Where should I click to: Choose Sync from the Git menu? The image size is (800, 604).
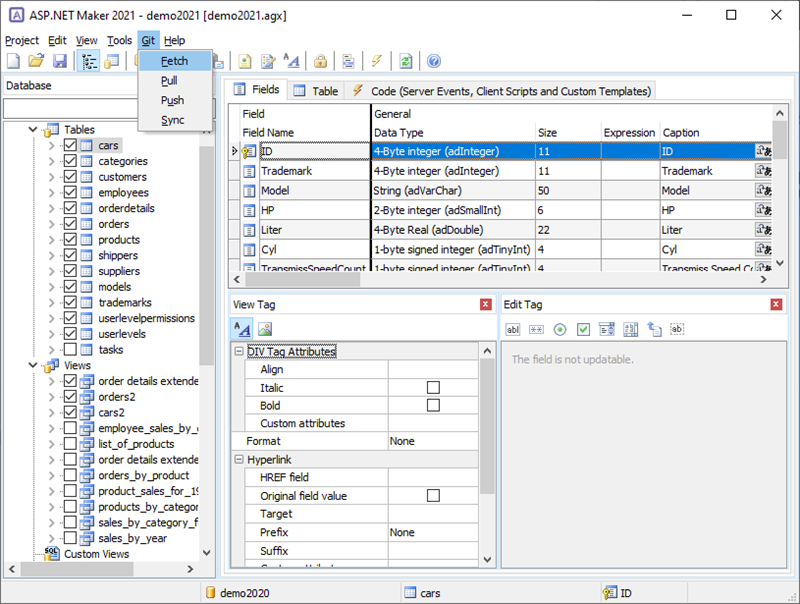175,120
